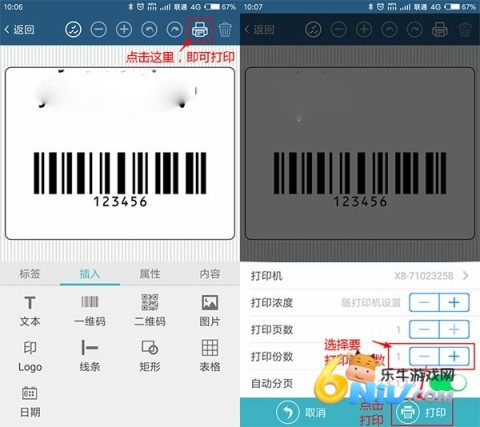Tap the 取消 cancel button
This screenshot has height=427, width=480.
pos(301,413)
